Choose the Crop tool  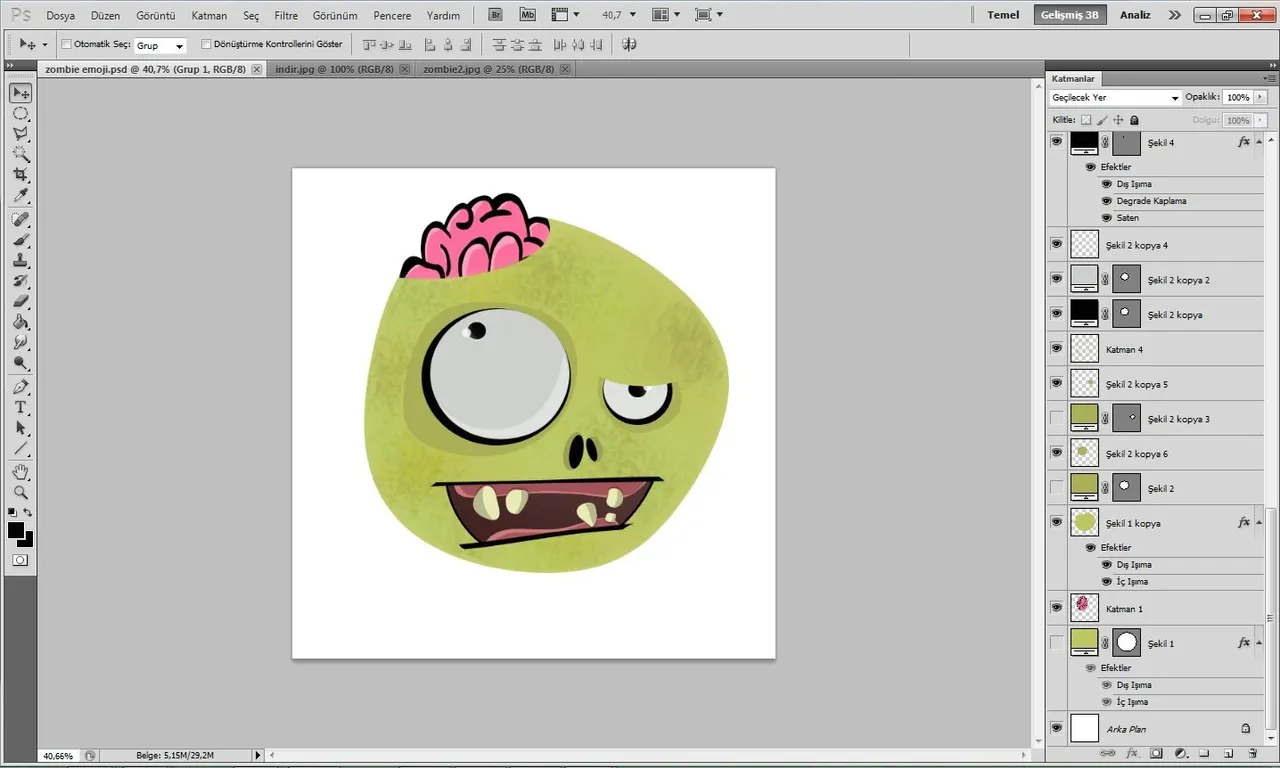20,175
